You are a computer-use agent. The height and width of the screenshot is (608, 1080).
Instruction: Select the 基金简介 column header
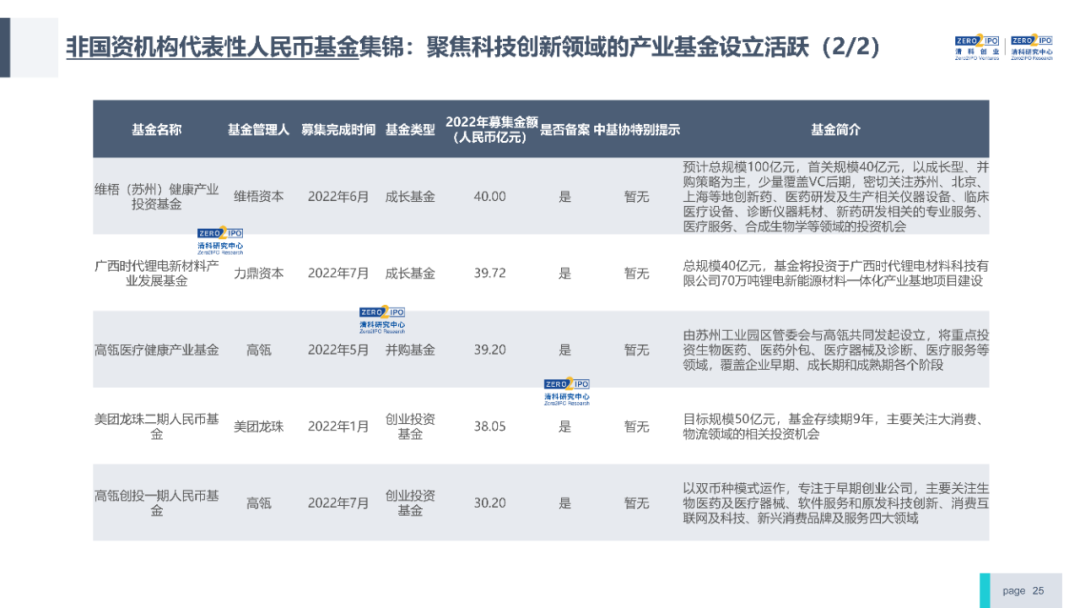(x=835, y=129)
